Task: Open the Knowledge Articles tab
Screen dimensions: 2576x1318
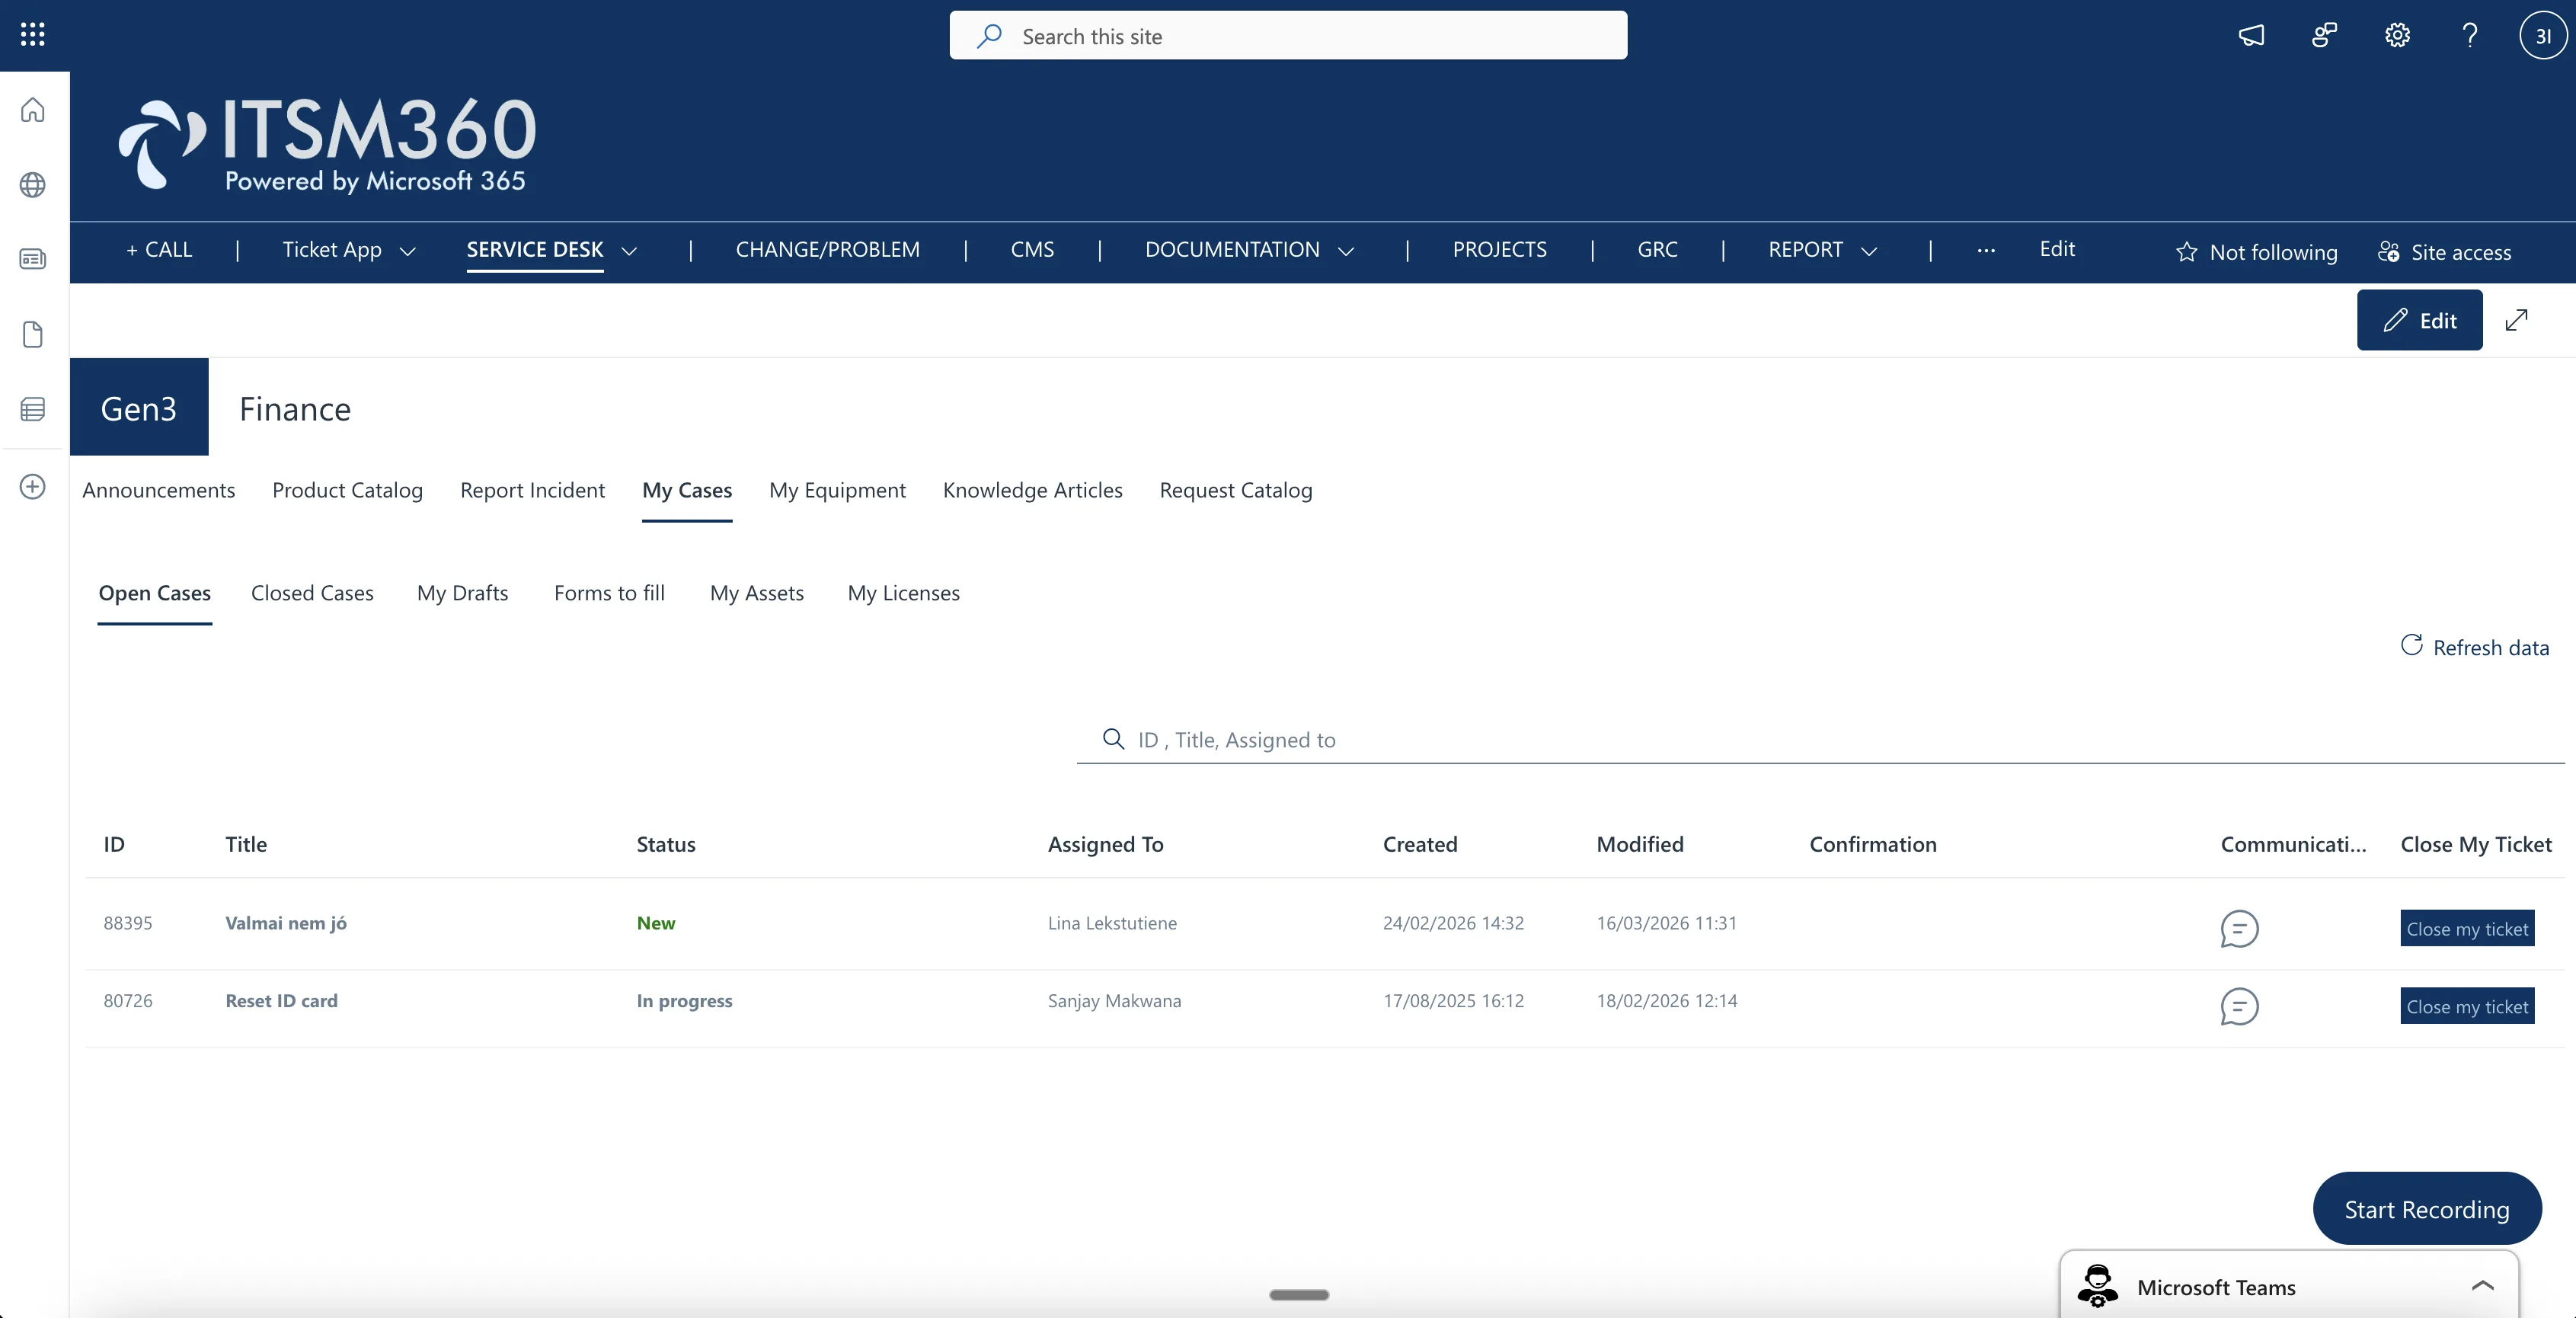Action: pyautogui.click(x=1032, y=490)
